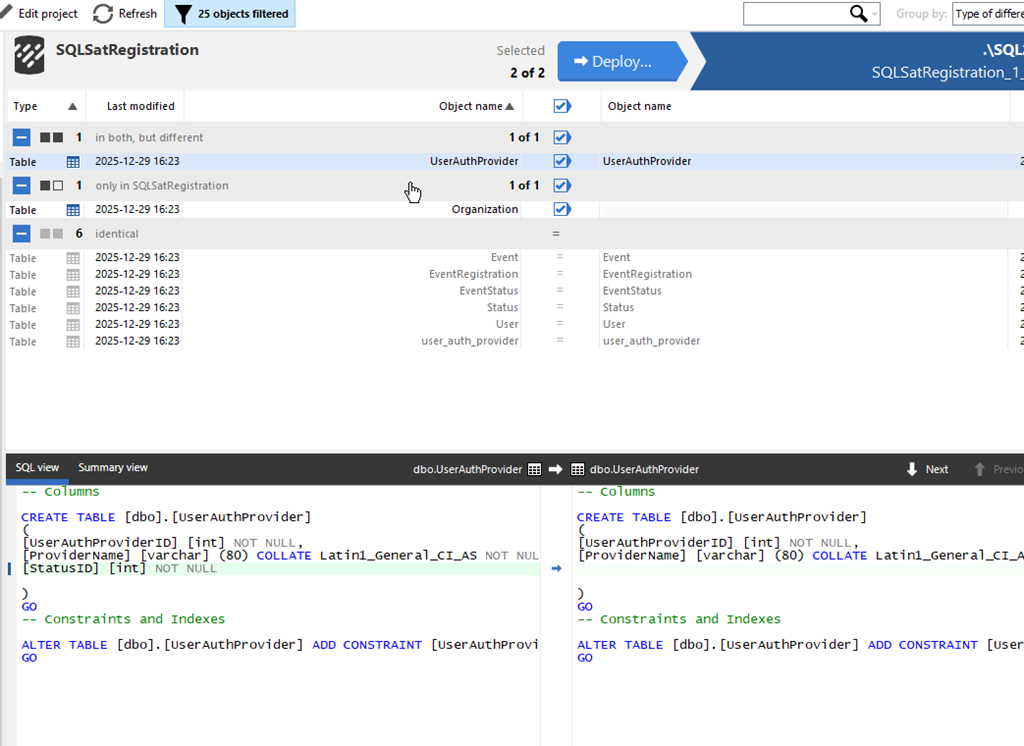Open the Group by dropdown
Viewport: 1024px width, 746px height.
986,14
